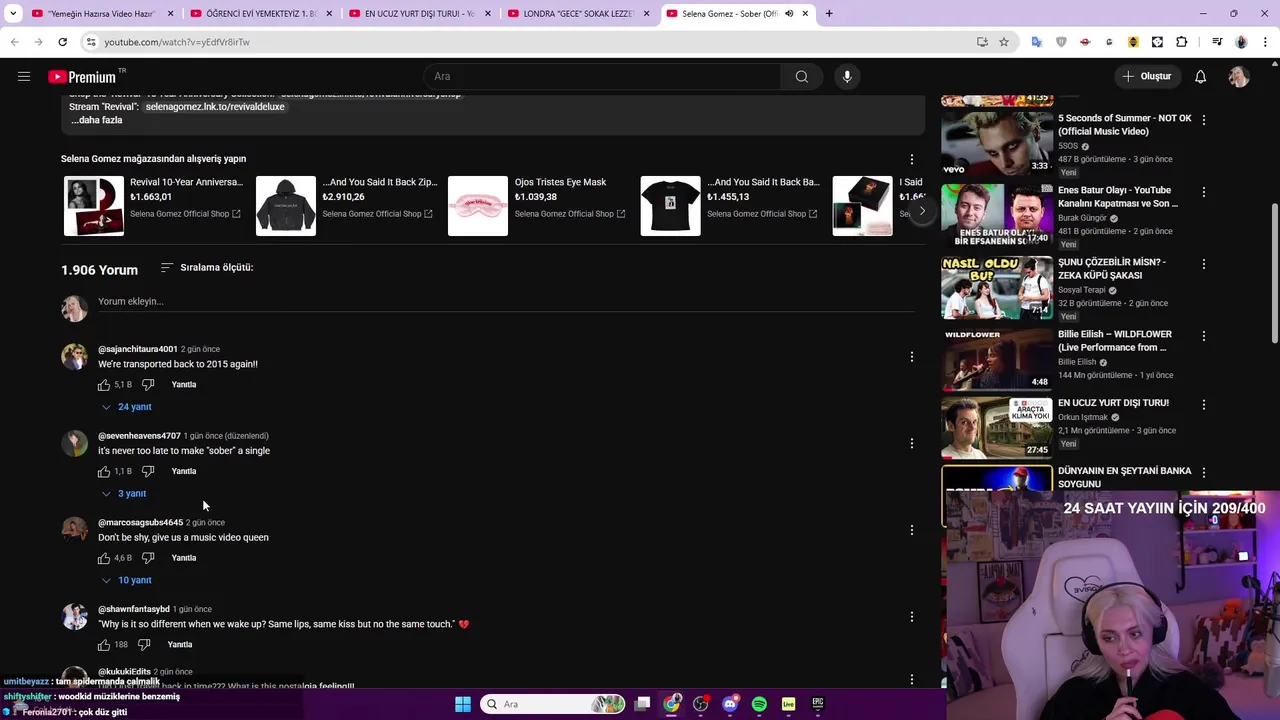Open options for Billie Eilish WILDFLOWER video

point(1203,335)
